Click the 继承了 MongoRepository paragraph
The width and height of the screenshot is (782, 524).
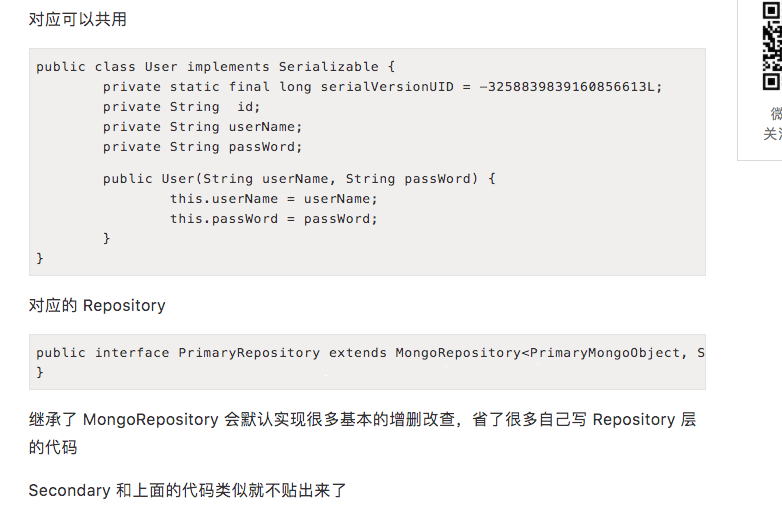coord(362,420)
